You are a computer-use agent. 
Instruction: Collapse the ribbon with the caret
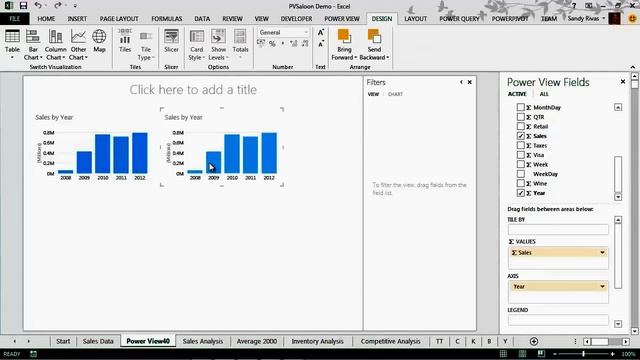click(x=633, y=67)
